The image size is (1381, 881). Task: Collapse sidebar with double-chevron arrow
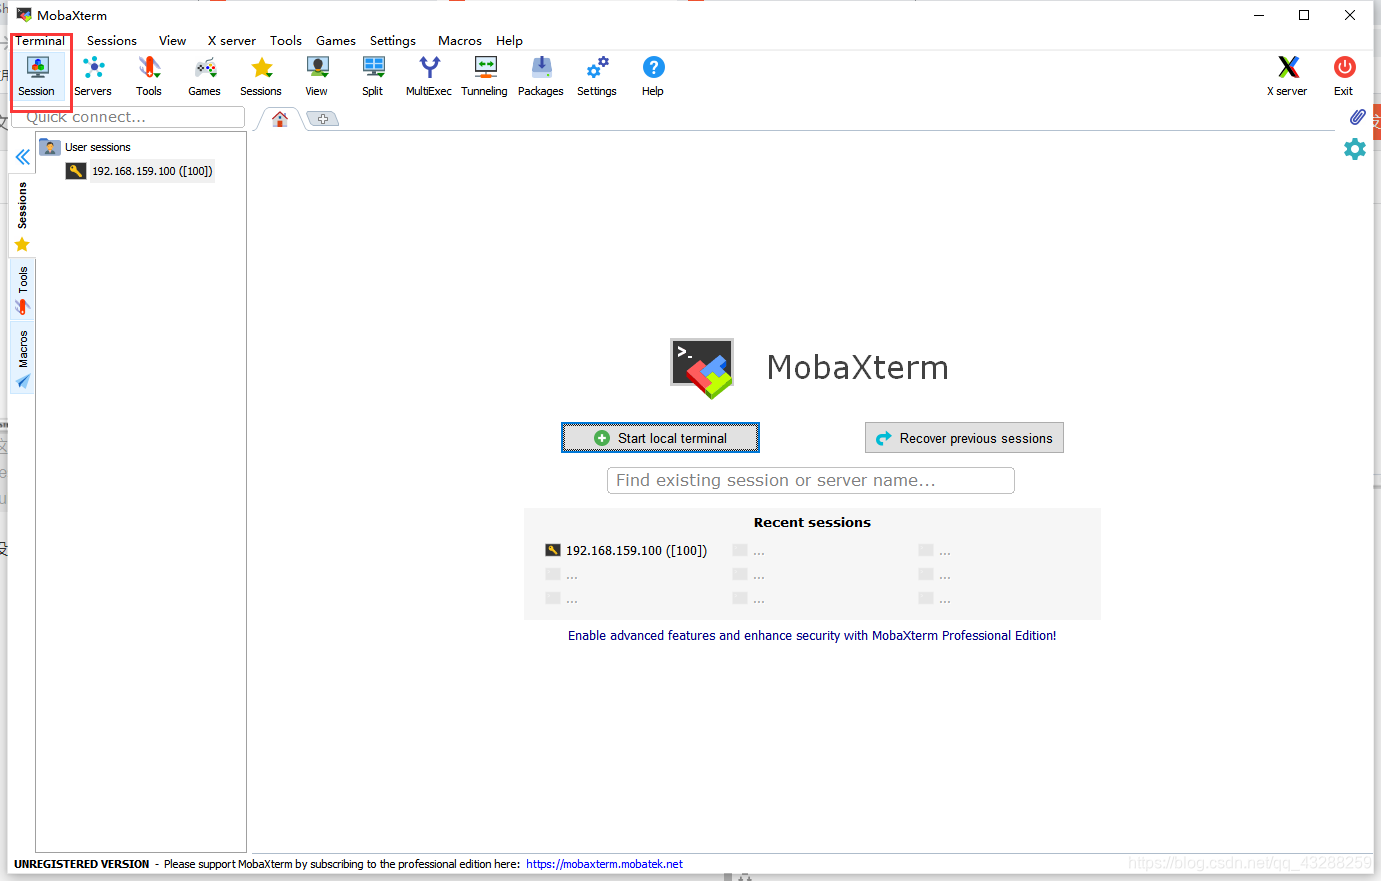tap(22, 157)
